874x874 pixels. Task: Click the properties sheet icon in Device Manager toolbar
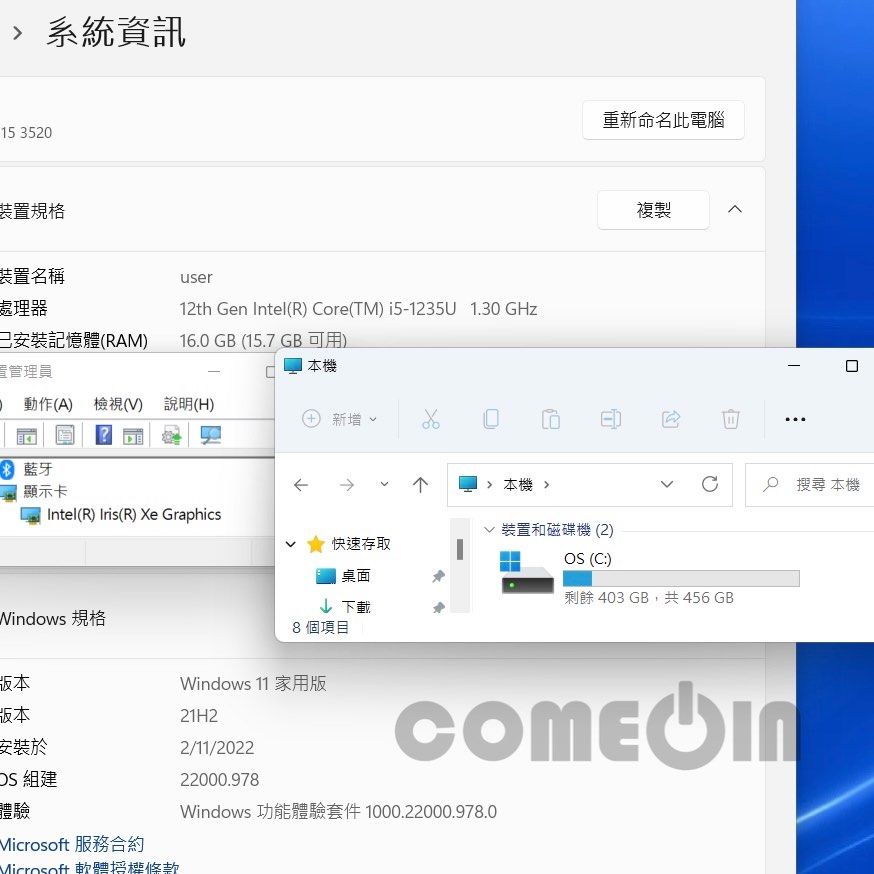[x=65, y=435]
